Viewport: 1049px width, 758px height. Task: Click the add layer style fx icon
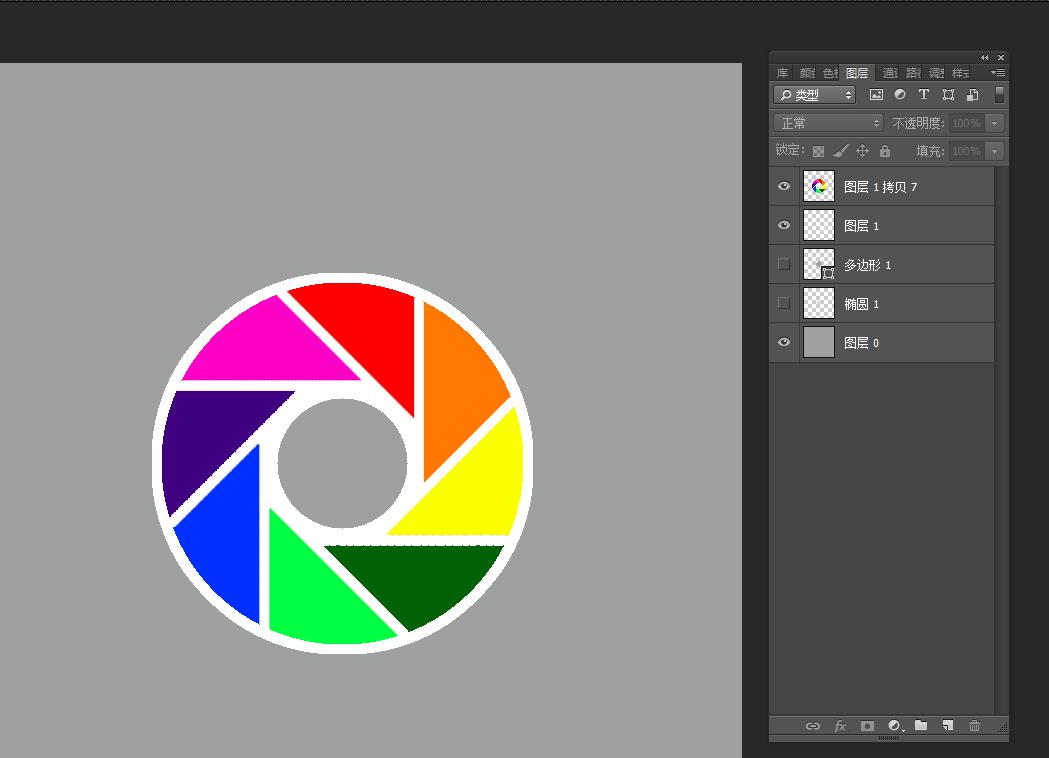pyautogui.click(x=840, y=726)
